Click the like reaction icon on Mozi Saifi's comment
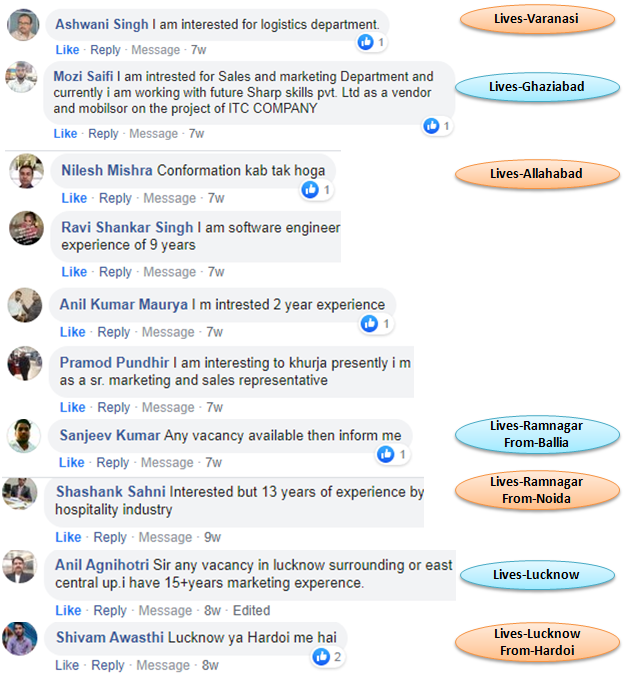The width and height of the screenshot is (626, 674). (431, 126)
